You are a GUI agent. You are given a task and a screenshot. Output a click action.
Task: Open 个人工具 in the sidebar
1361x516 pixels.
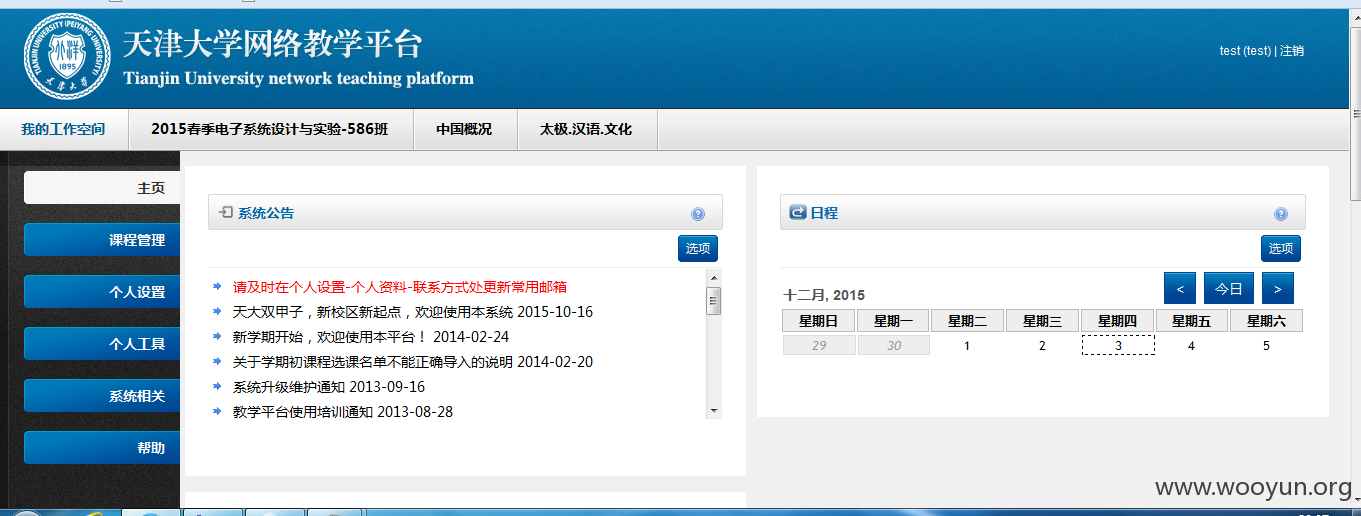click(x=102, y=344)
